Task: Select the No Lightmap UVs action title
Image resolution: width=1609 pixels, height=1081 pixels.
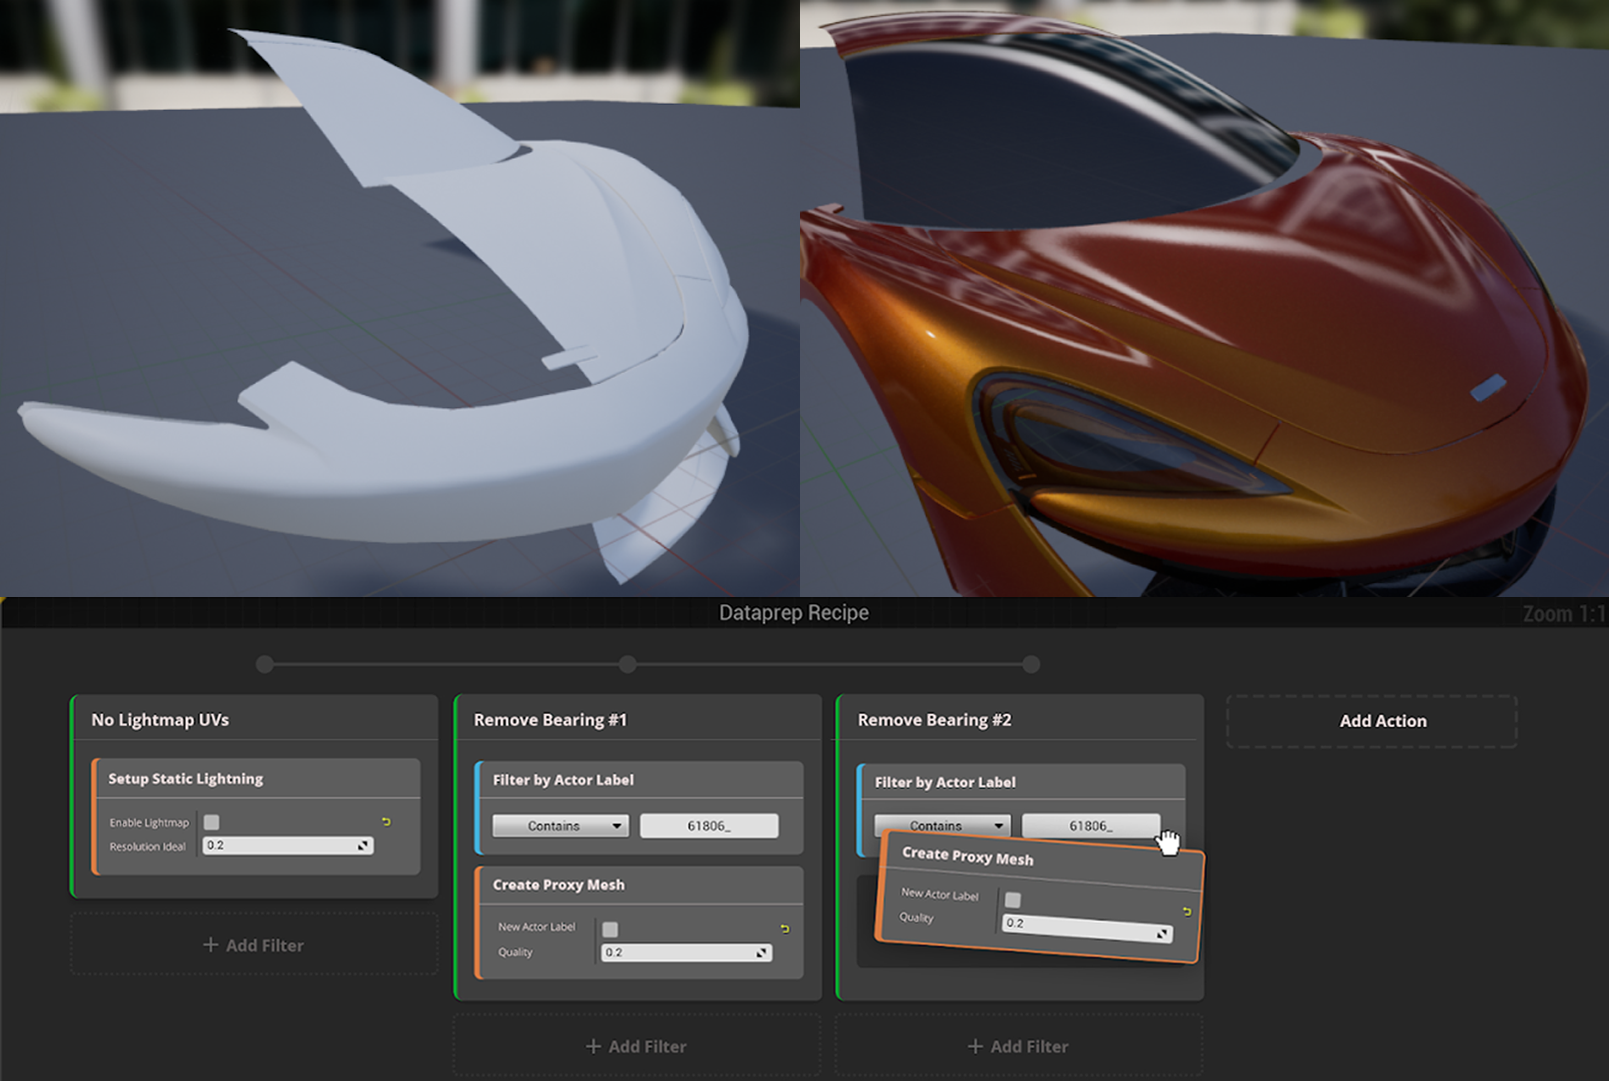Action: coord(160,720)
